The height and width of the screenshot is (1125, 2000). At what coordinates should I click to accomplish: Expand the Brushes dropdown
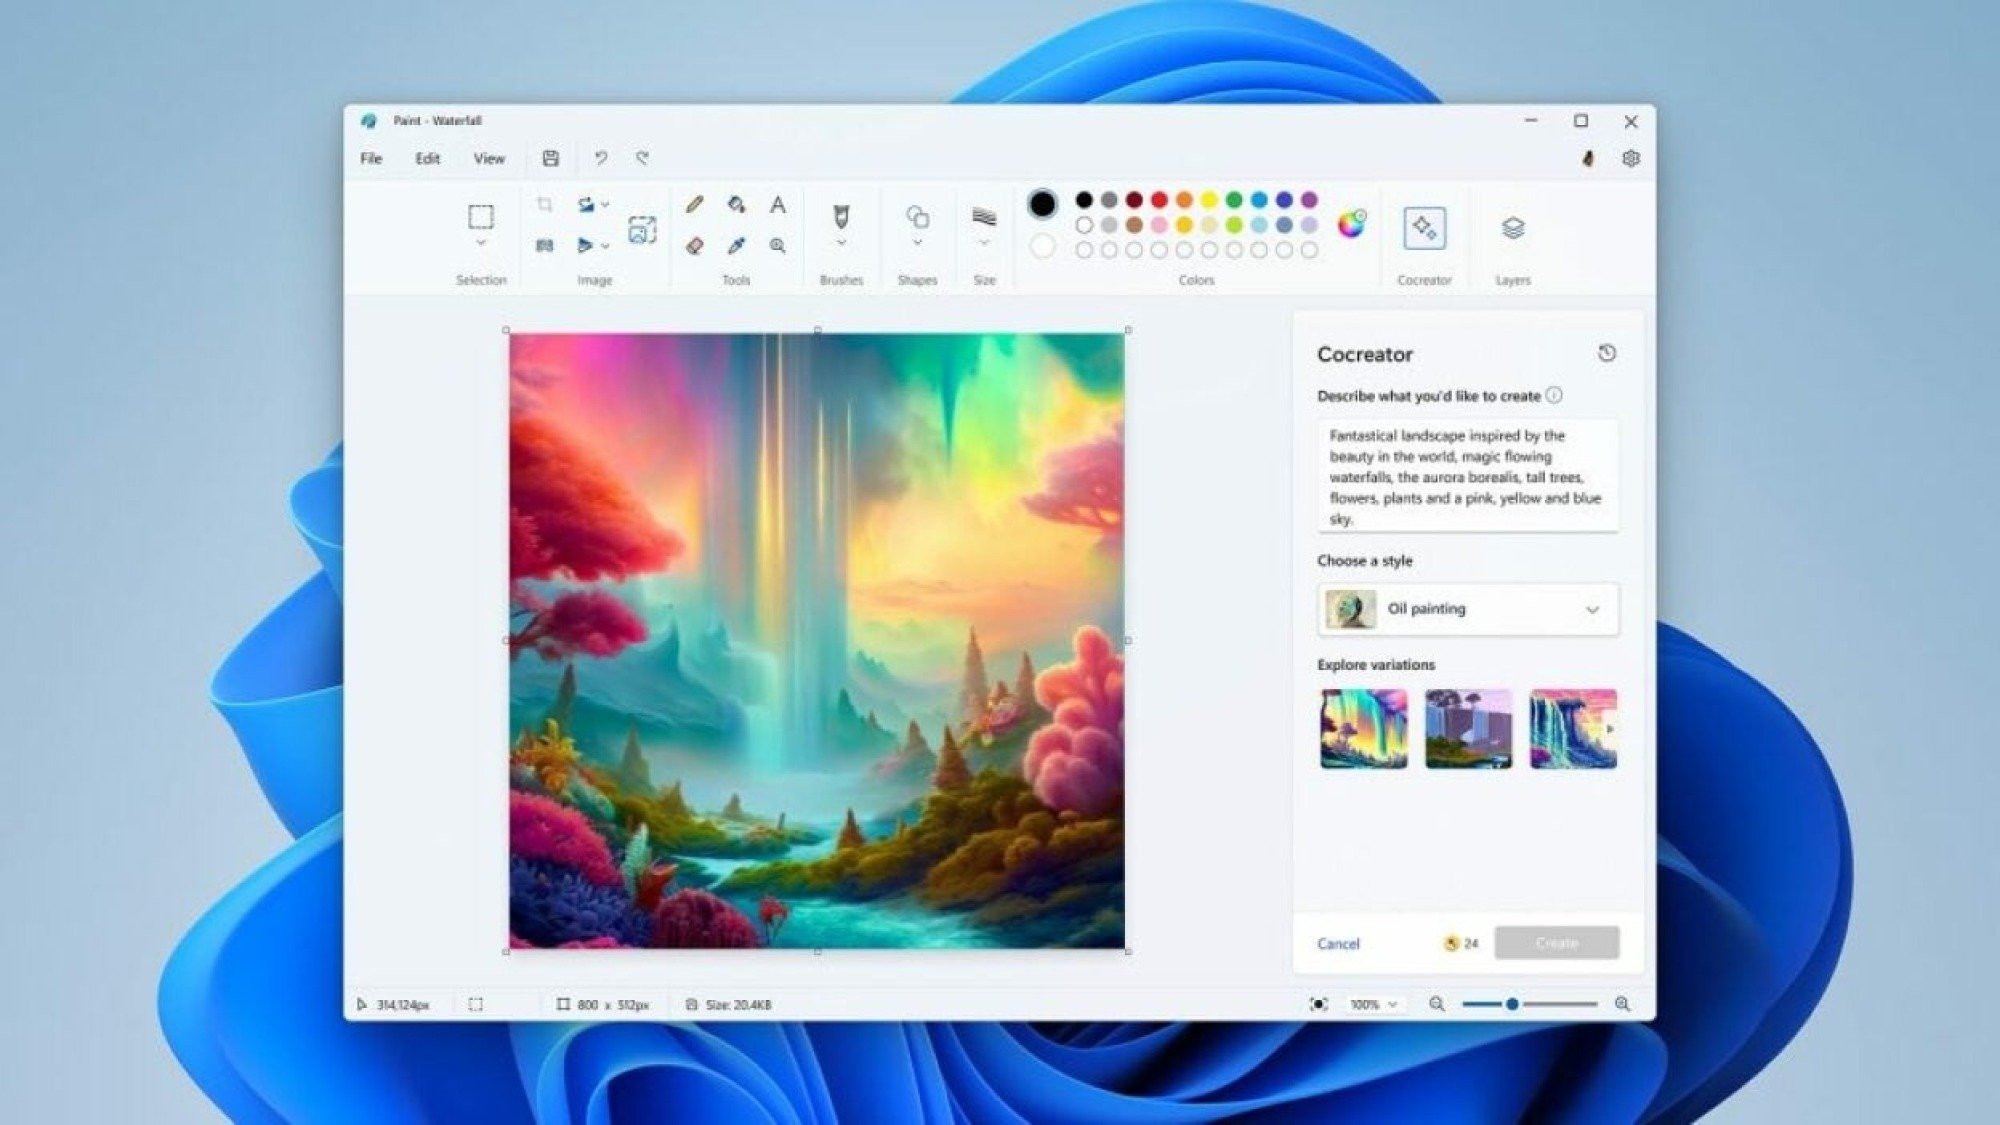841,244
